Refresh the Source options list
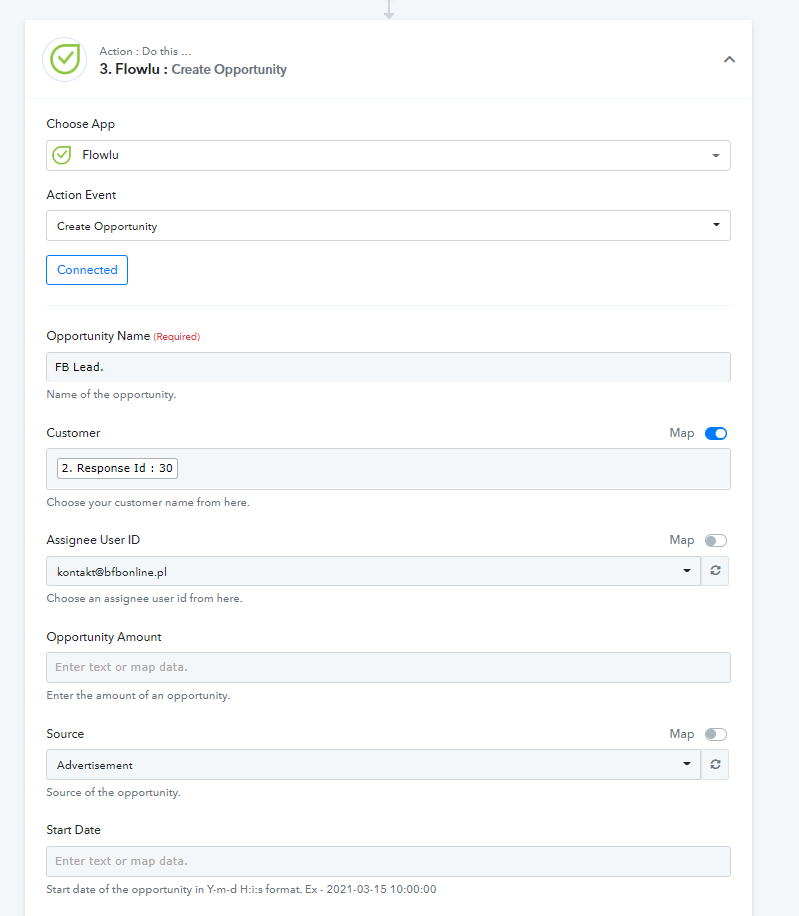The image size is (799, 916). [x=715, y=764]
